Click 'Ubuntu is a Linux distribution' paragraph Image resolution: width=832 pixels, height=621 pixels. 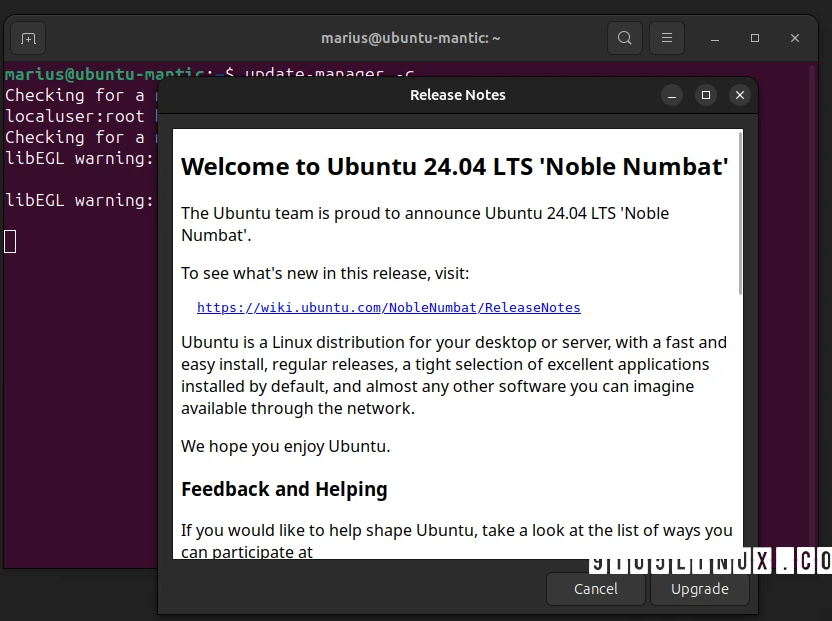454,375
